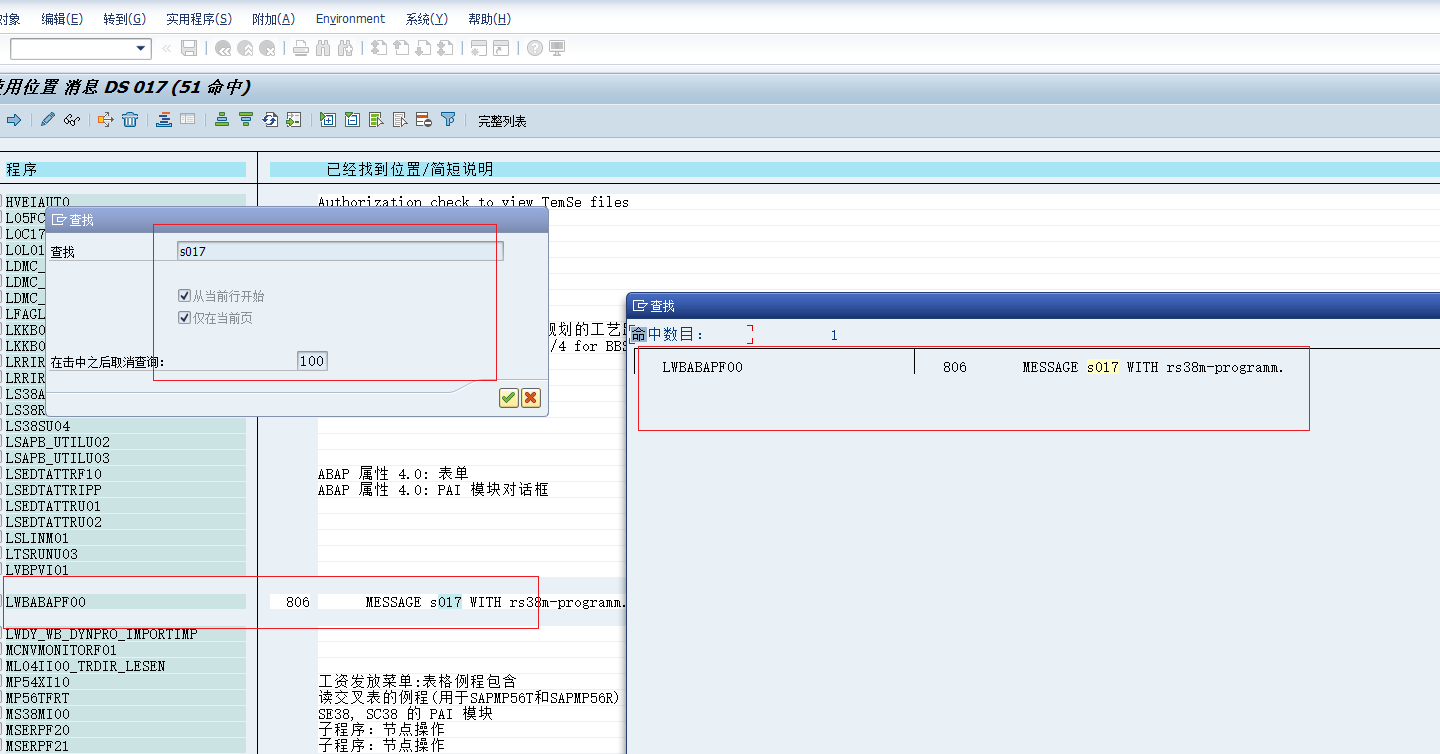Click the hit limit field showing 100
The width and height of the screenshot is (1440, 754).
(312, 361)
